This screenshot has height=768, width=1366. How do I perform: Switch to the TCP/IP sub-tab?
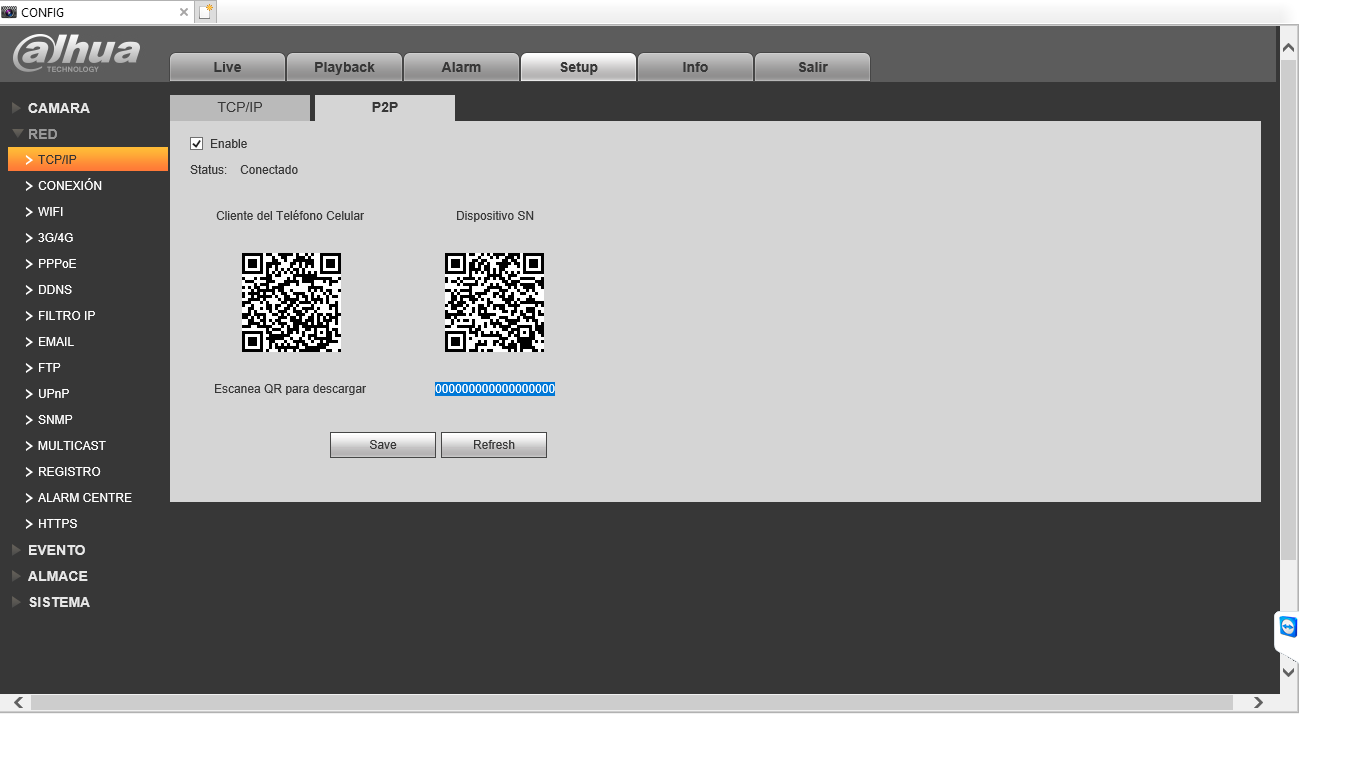[x=240, y=108]
